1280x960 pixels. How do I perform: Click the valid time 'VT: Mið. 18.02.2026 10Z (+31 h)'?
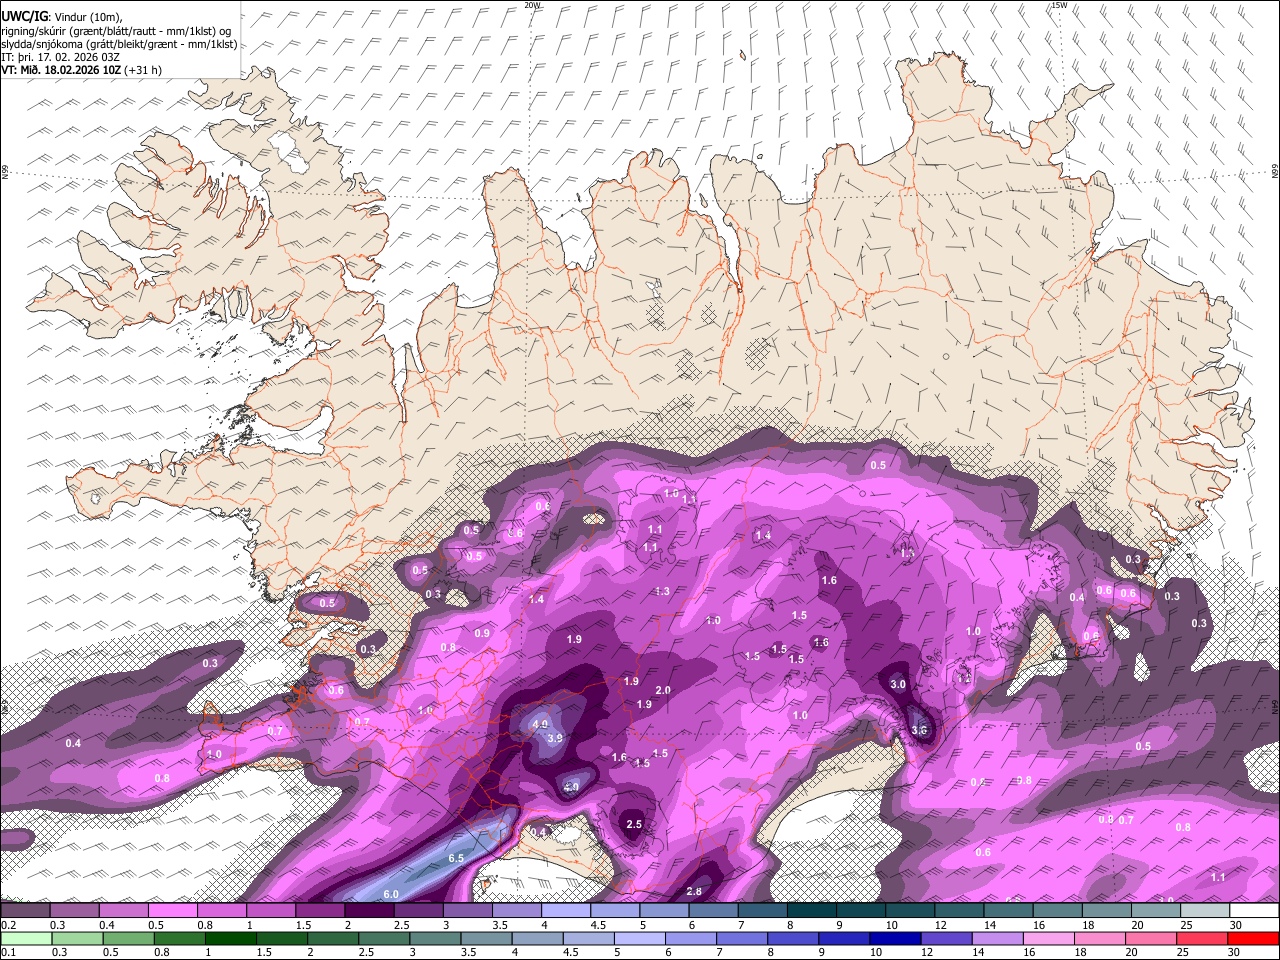[x=81, y=70]
